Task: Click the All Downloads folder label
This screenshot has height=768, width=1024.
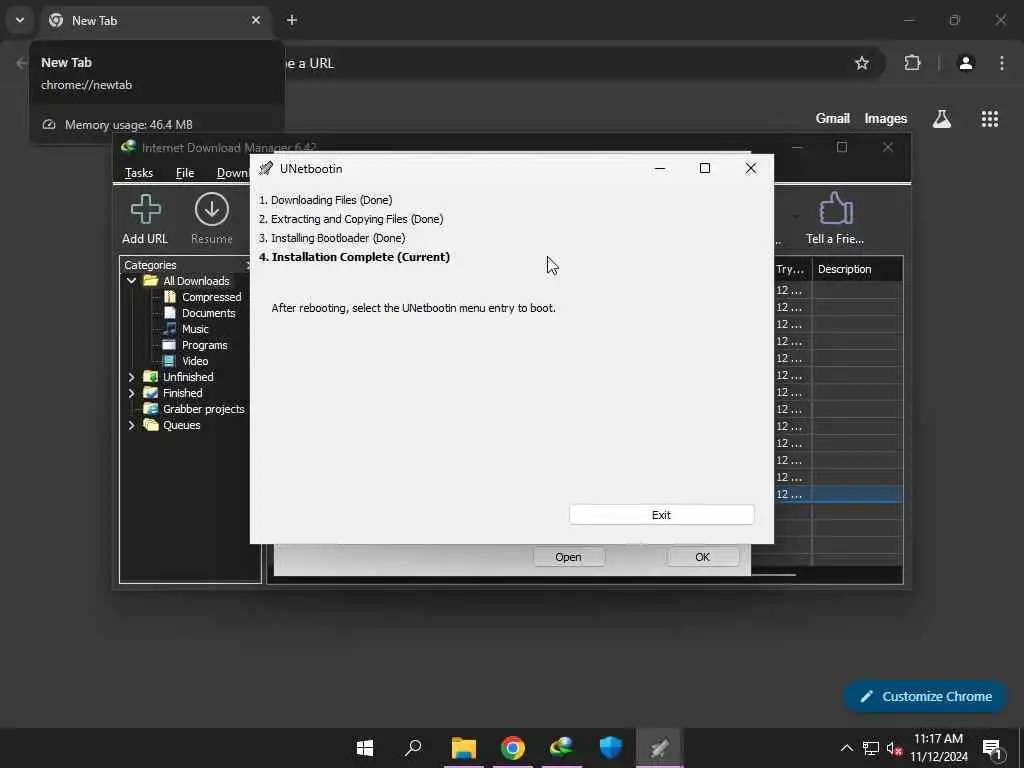Action: click(x=196, y=281)
